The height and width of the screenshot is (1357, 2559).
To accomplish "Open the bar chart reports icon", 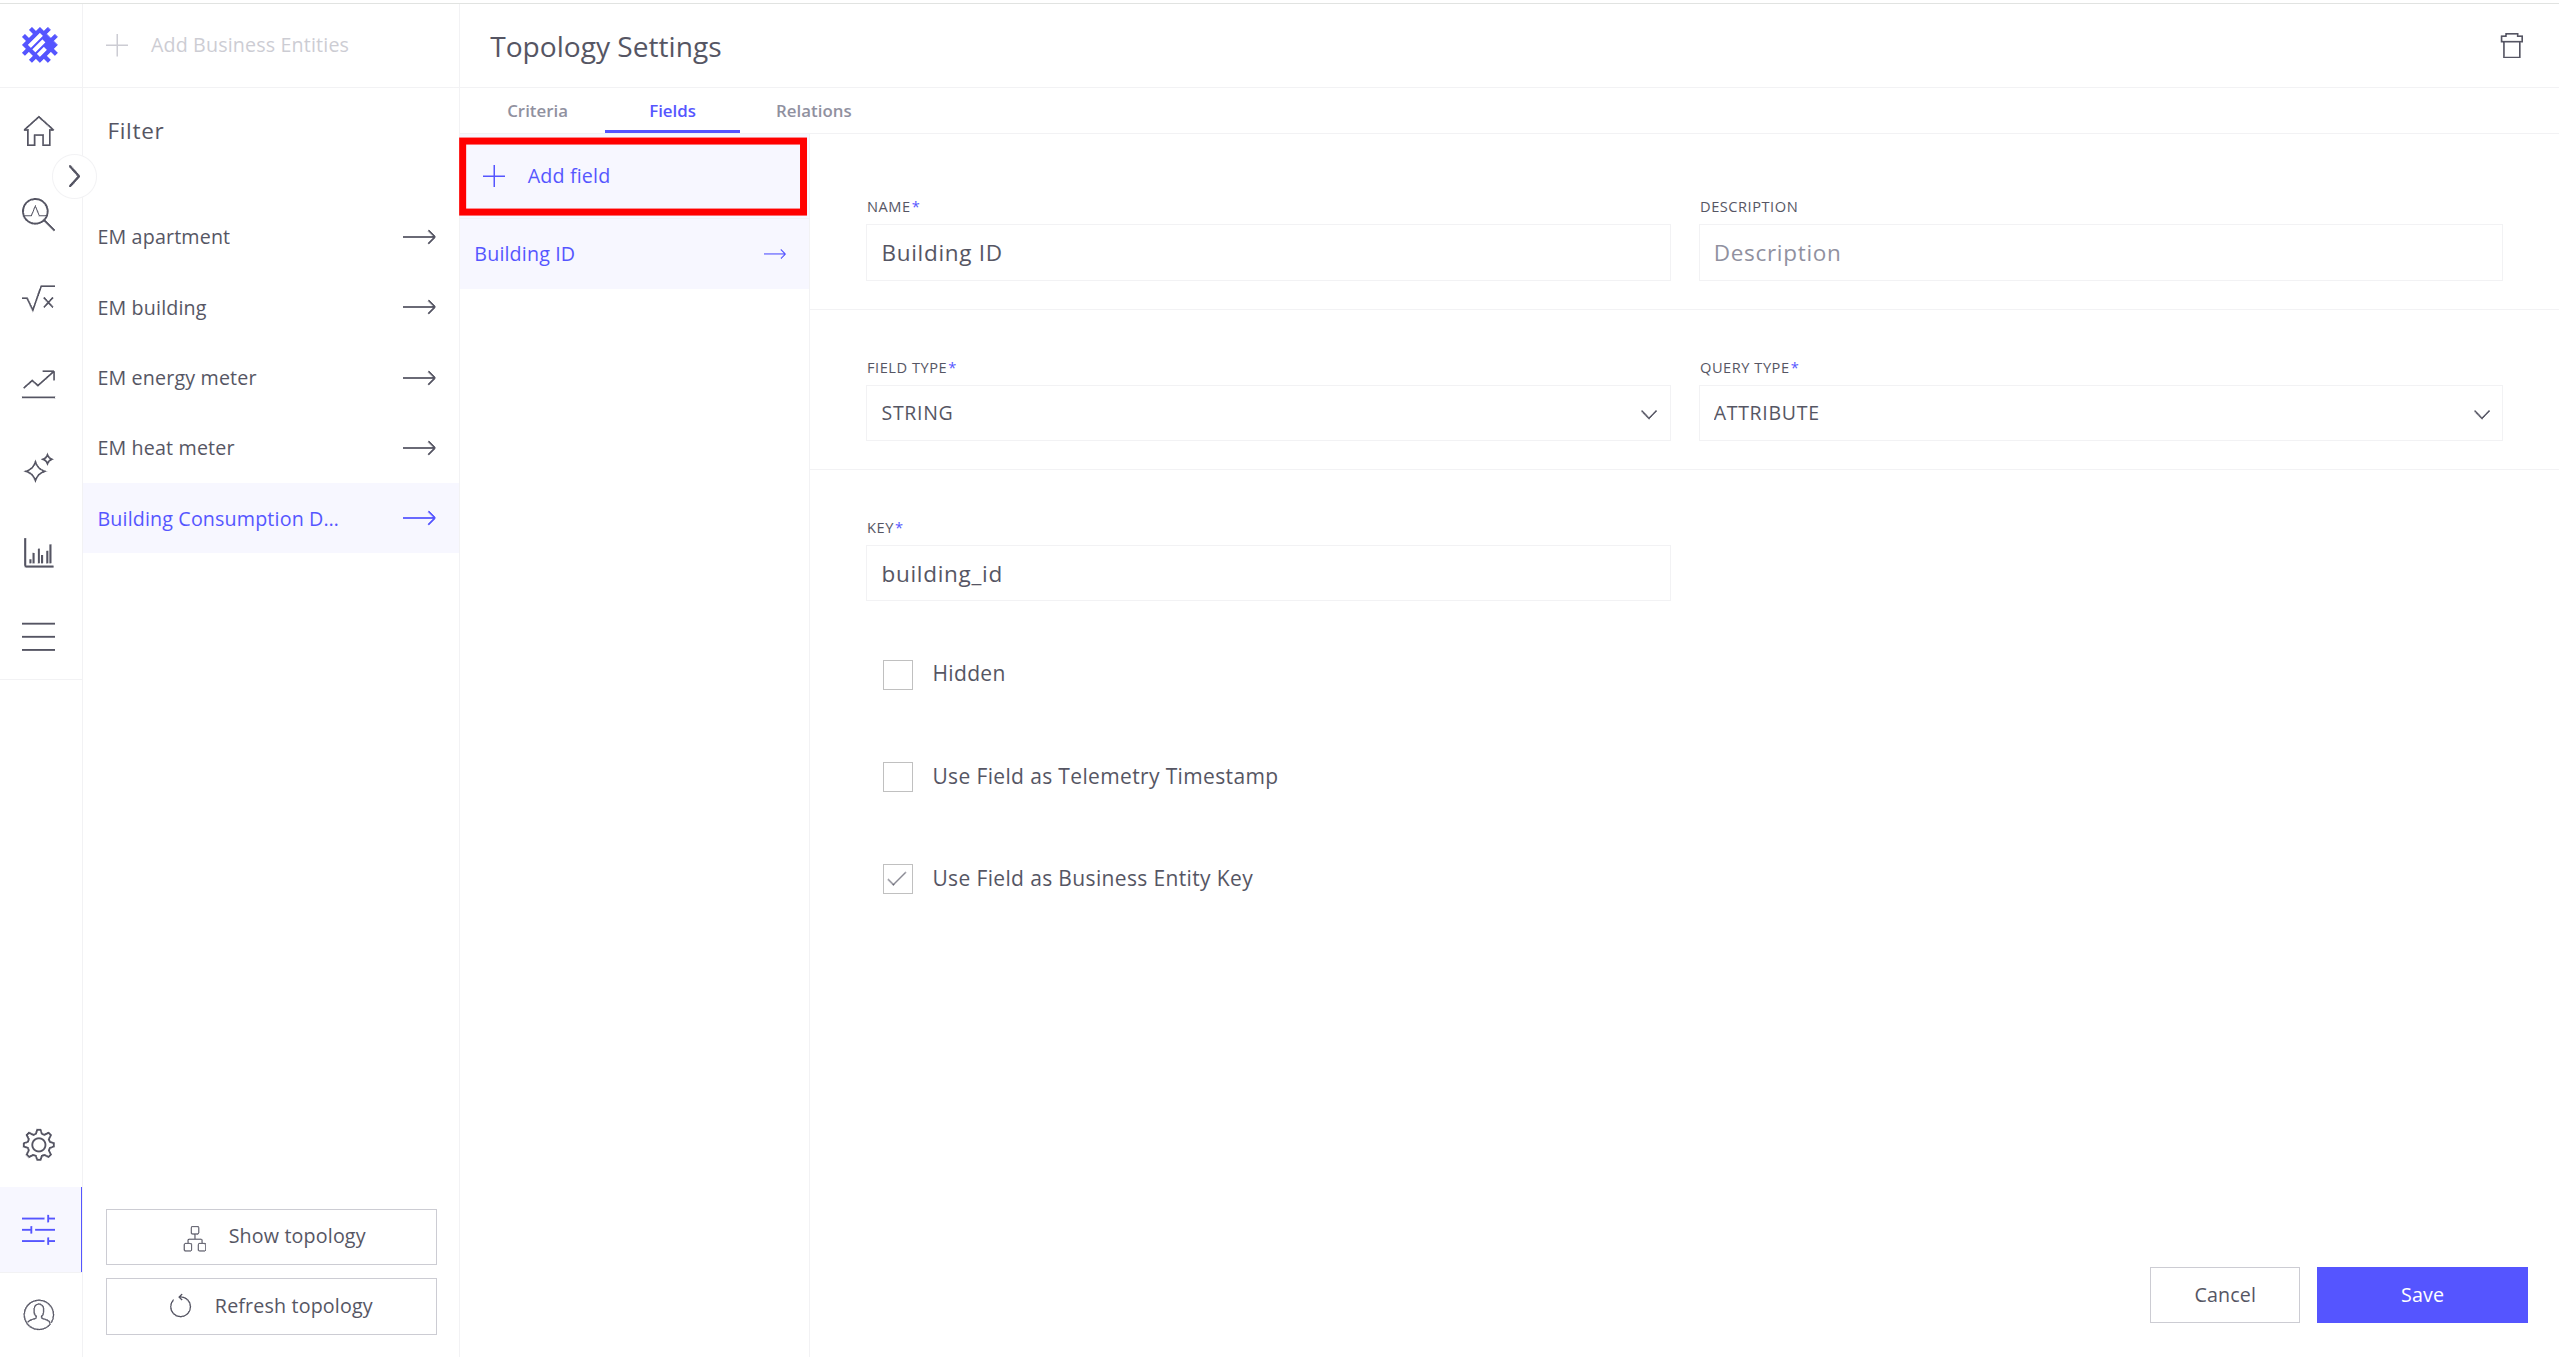I will [x=39, y=553].
